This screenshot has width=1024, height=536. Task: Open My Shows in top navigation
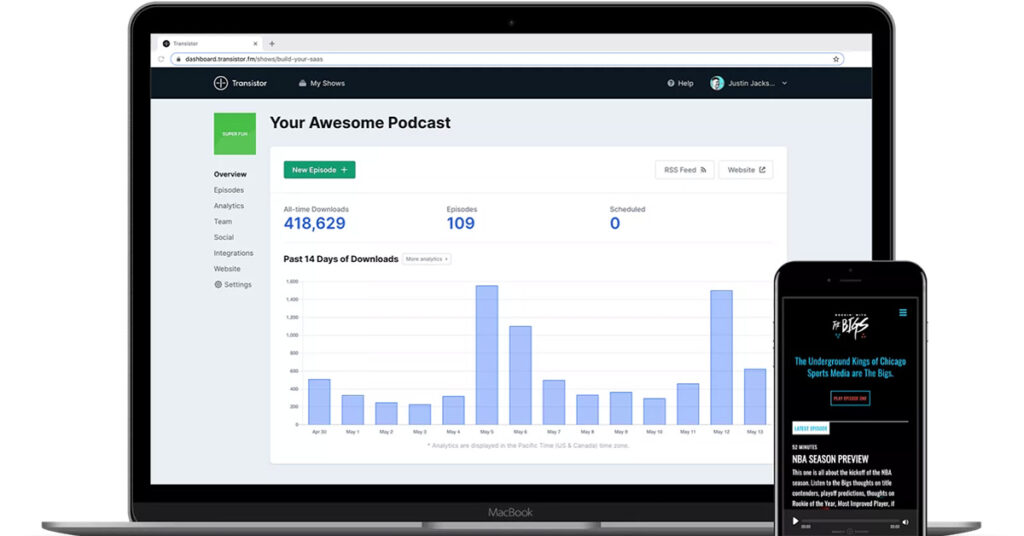321,83
